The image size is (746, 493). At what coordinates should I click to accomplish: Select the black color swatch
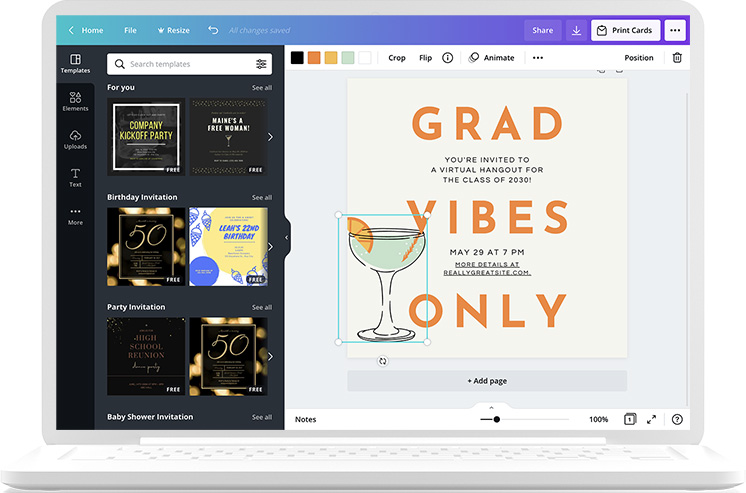pos(297,58)
